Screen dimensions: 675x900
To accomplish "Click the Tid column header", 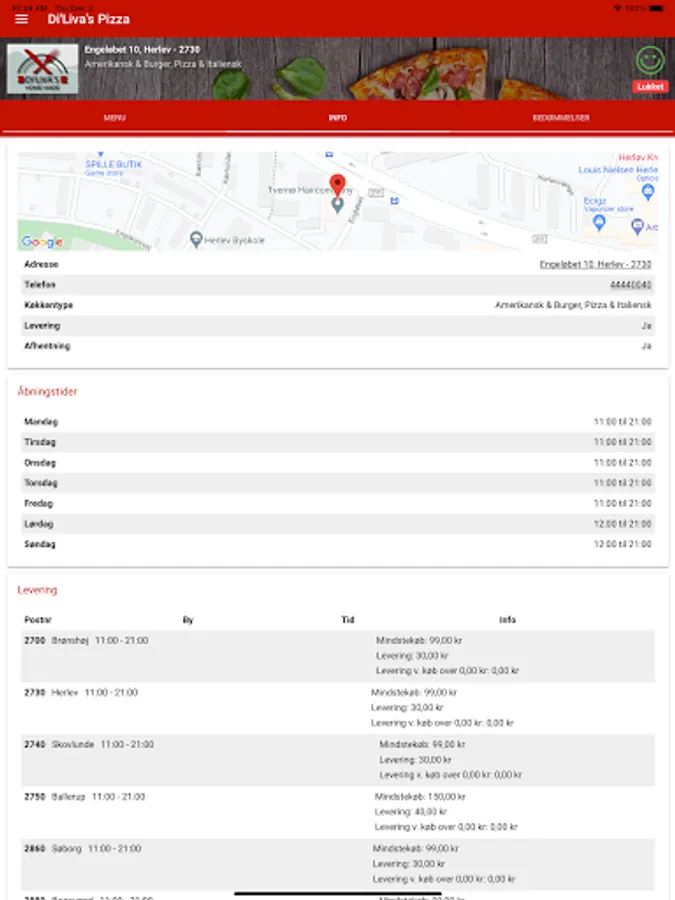I will click(347, 620).
